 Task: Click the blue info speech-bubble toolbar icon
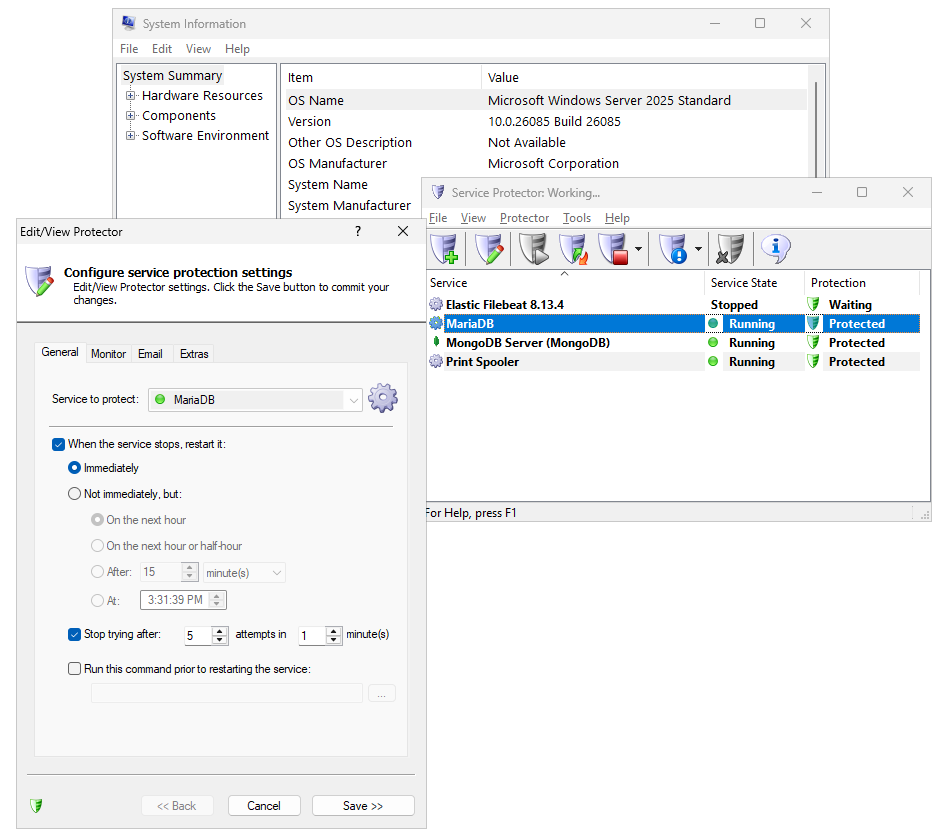click(x=775, y=248)
